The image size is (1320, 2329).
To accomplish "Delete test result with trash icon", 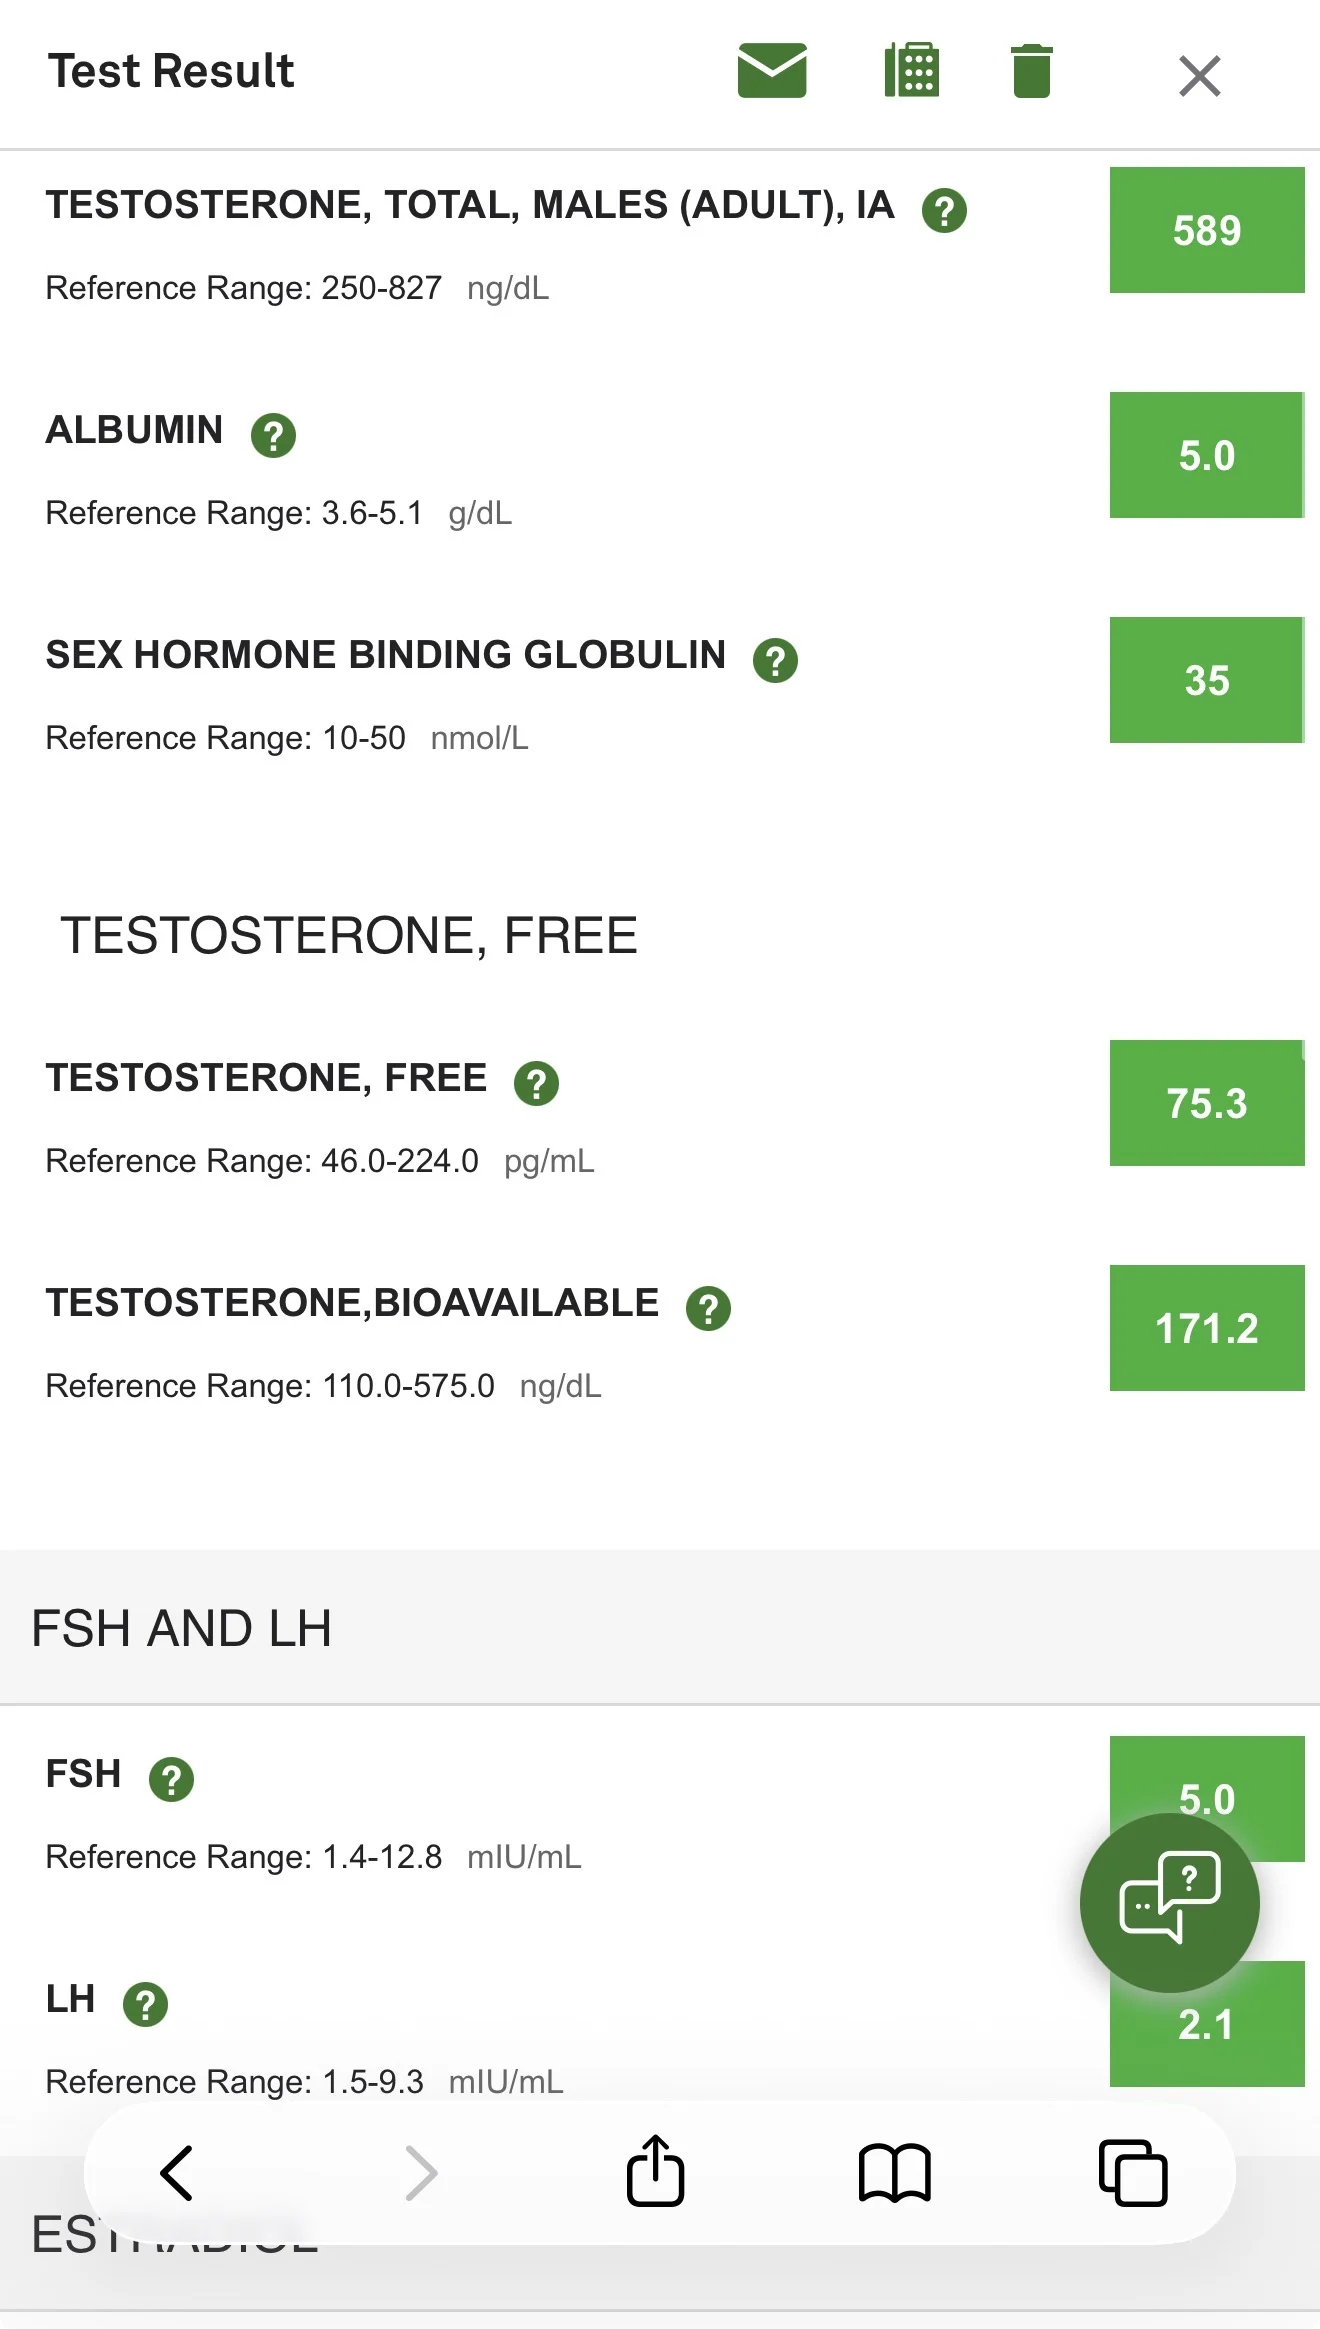I will point(1031,71).
